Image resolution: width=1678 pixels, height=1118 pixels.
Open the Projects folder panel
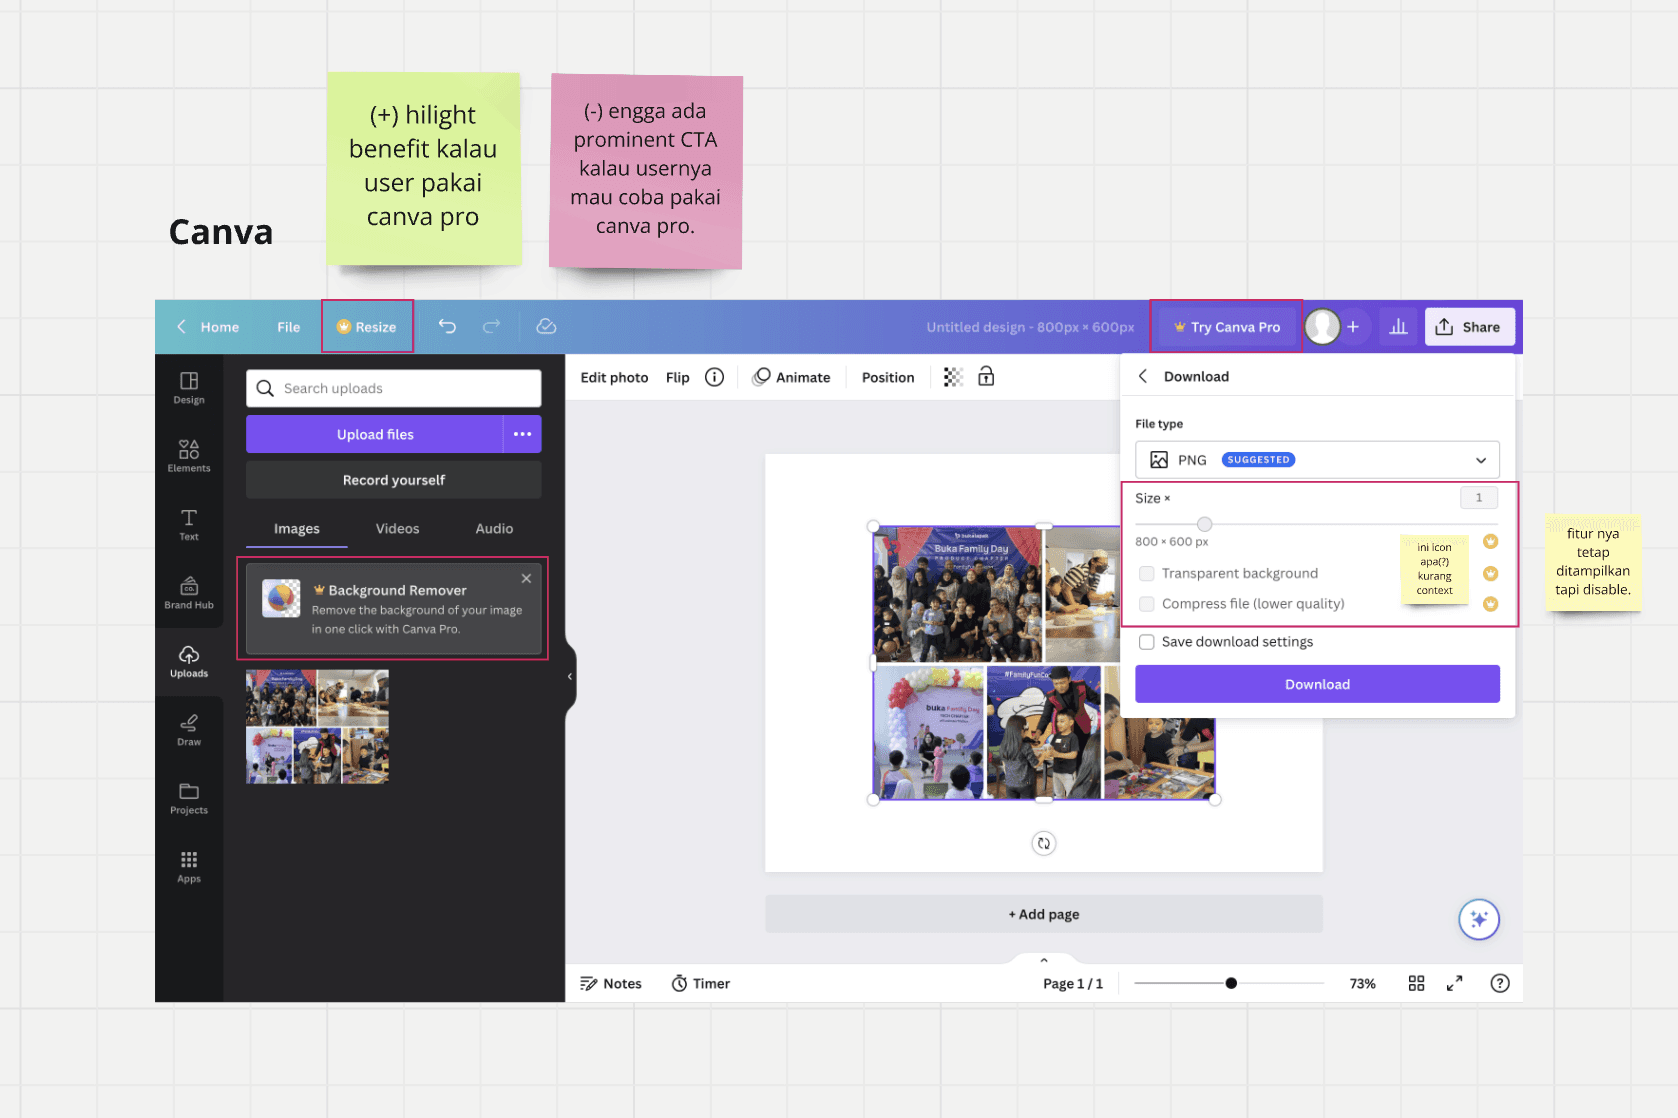(189, 798)
